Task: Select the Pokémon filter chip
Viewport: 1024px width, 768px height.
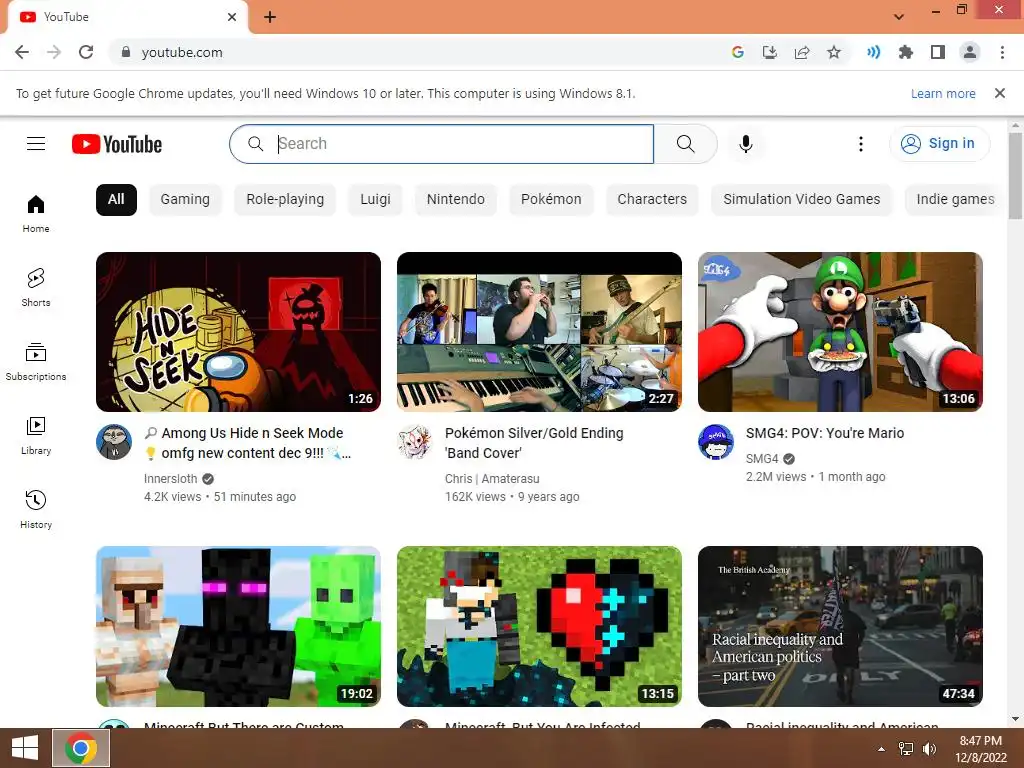Action: [551, 199]
